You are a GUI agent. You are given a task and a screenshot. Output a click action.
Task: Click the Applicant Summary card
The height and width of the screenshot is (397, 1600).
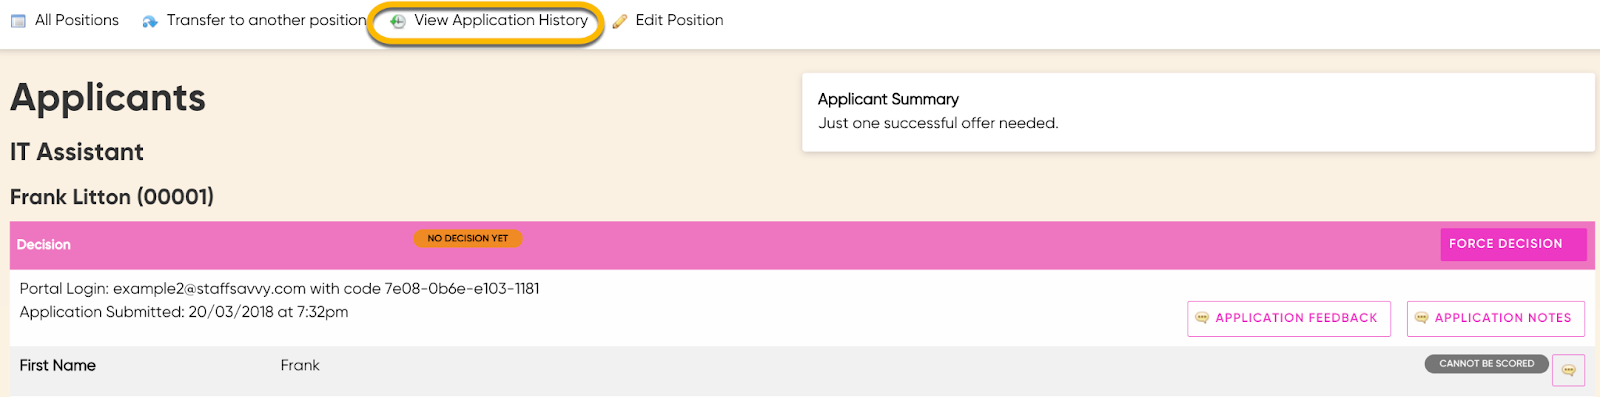coord(1198,112)
